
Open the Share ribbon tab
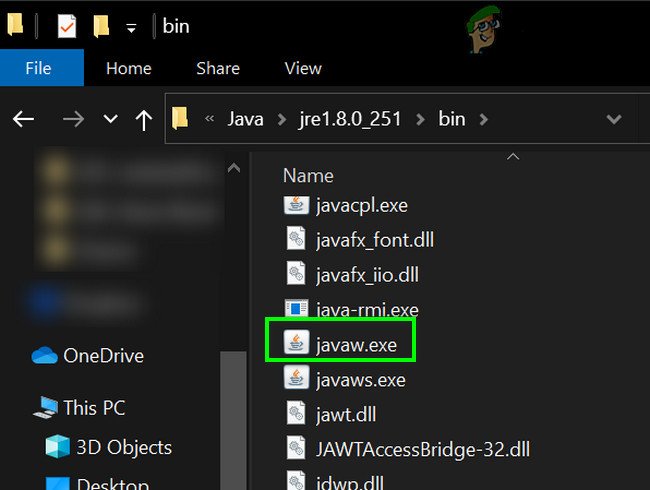coord(218,68)
